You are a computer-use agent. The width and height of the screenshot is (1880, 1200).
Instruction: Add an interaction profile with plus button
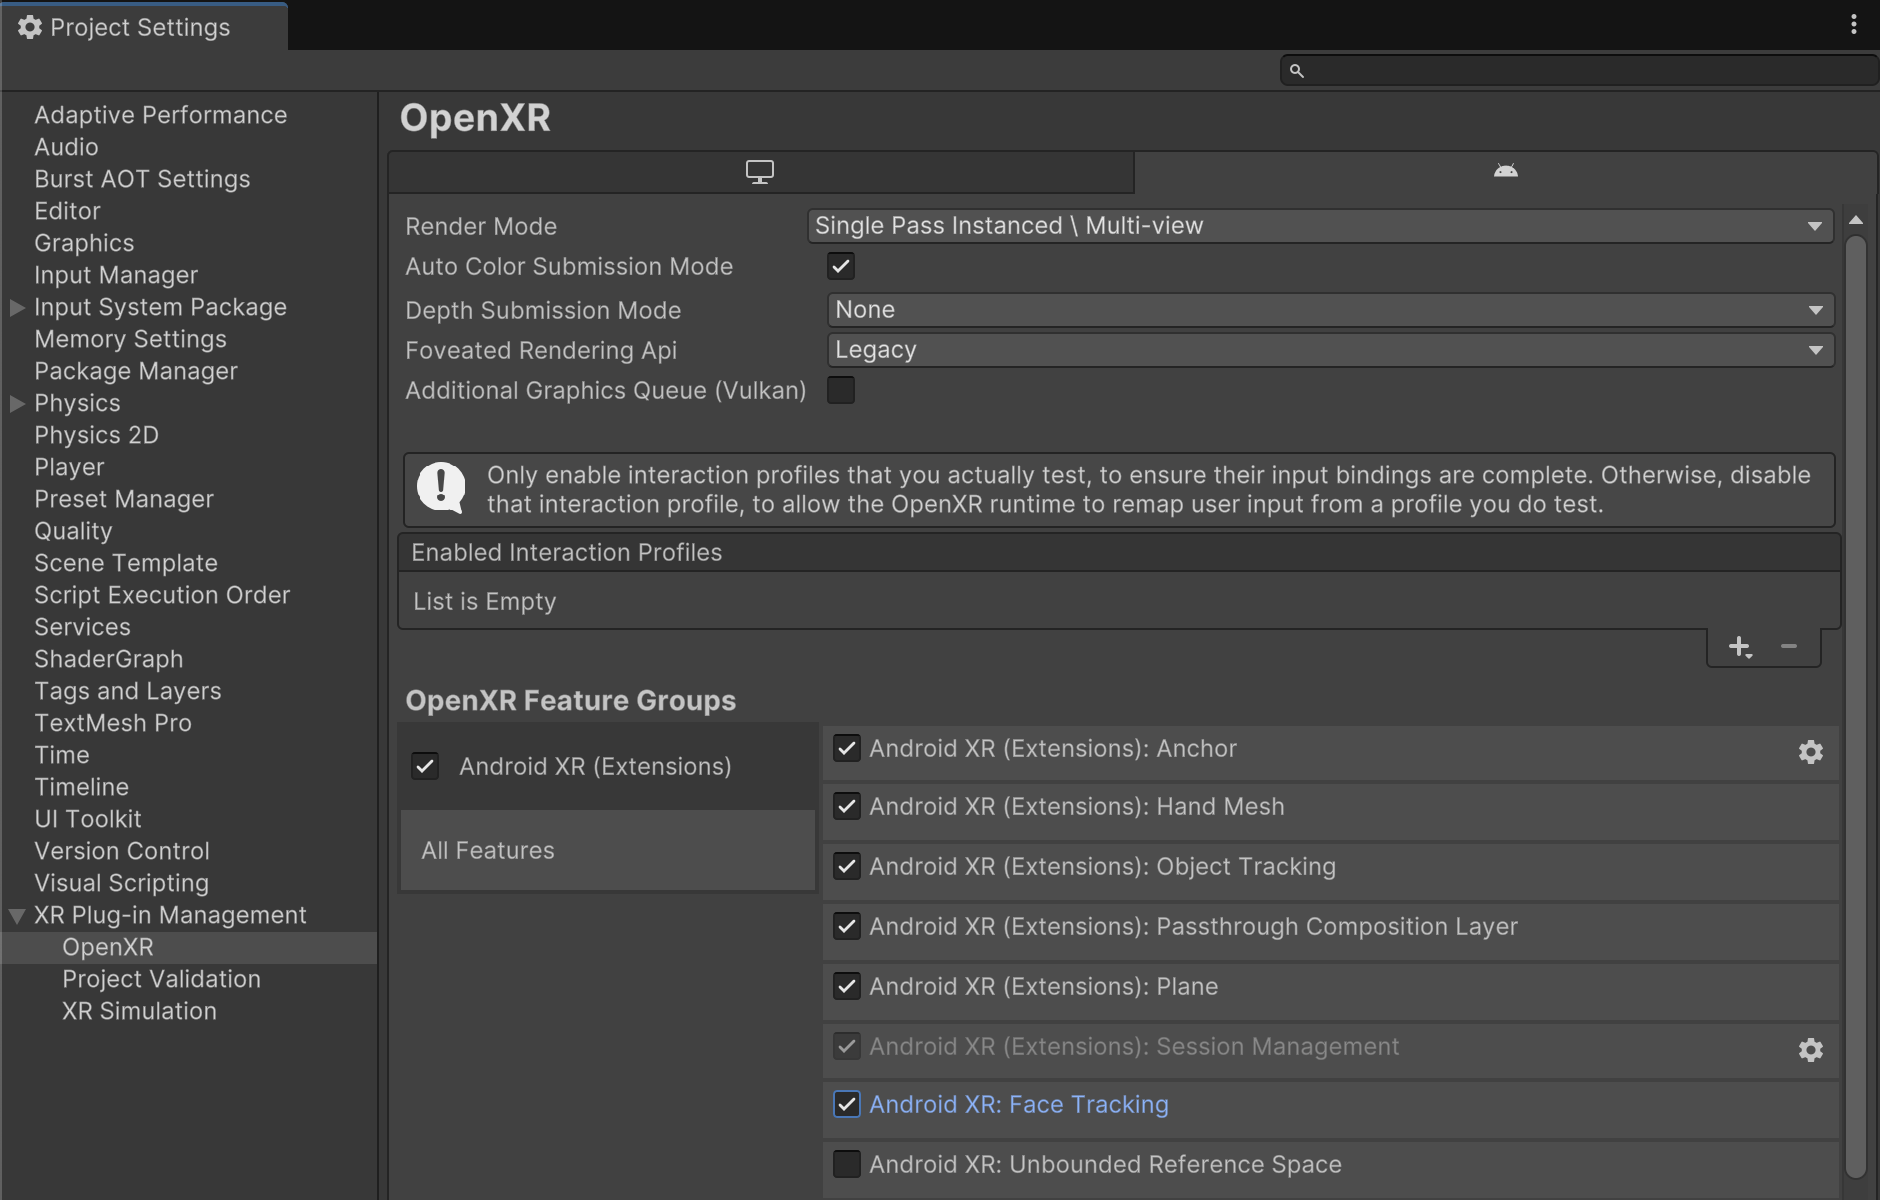pyautogui.click(x=1739, y=647)
